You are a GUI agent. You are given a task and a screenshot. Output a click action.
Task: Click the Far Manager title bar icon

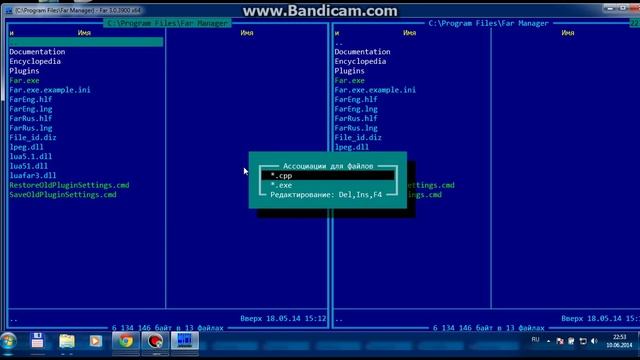click(x=9, y=11)
